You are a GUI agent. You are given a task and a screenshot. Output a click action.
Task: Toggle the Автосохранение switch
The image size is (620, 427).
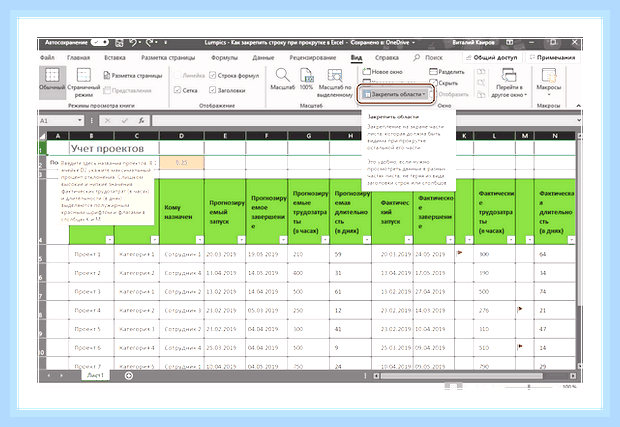pos(100,42)
